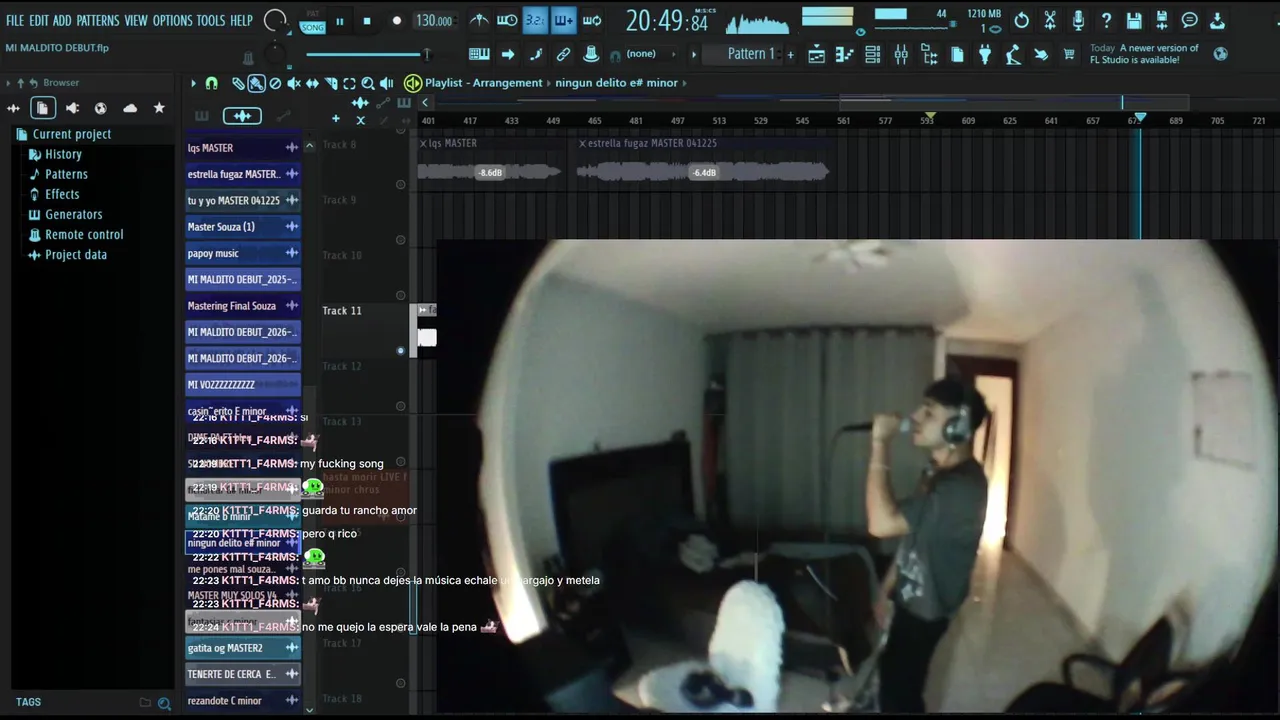Open the (none) pattern selector dropdown

click(x=650, y=54)
